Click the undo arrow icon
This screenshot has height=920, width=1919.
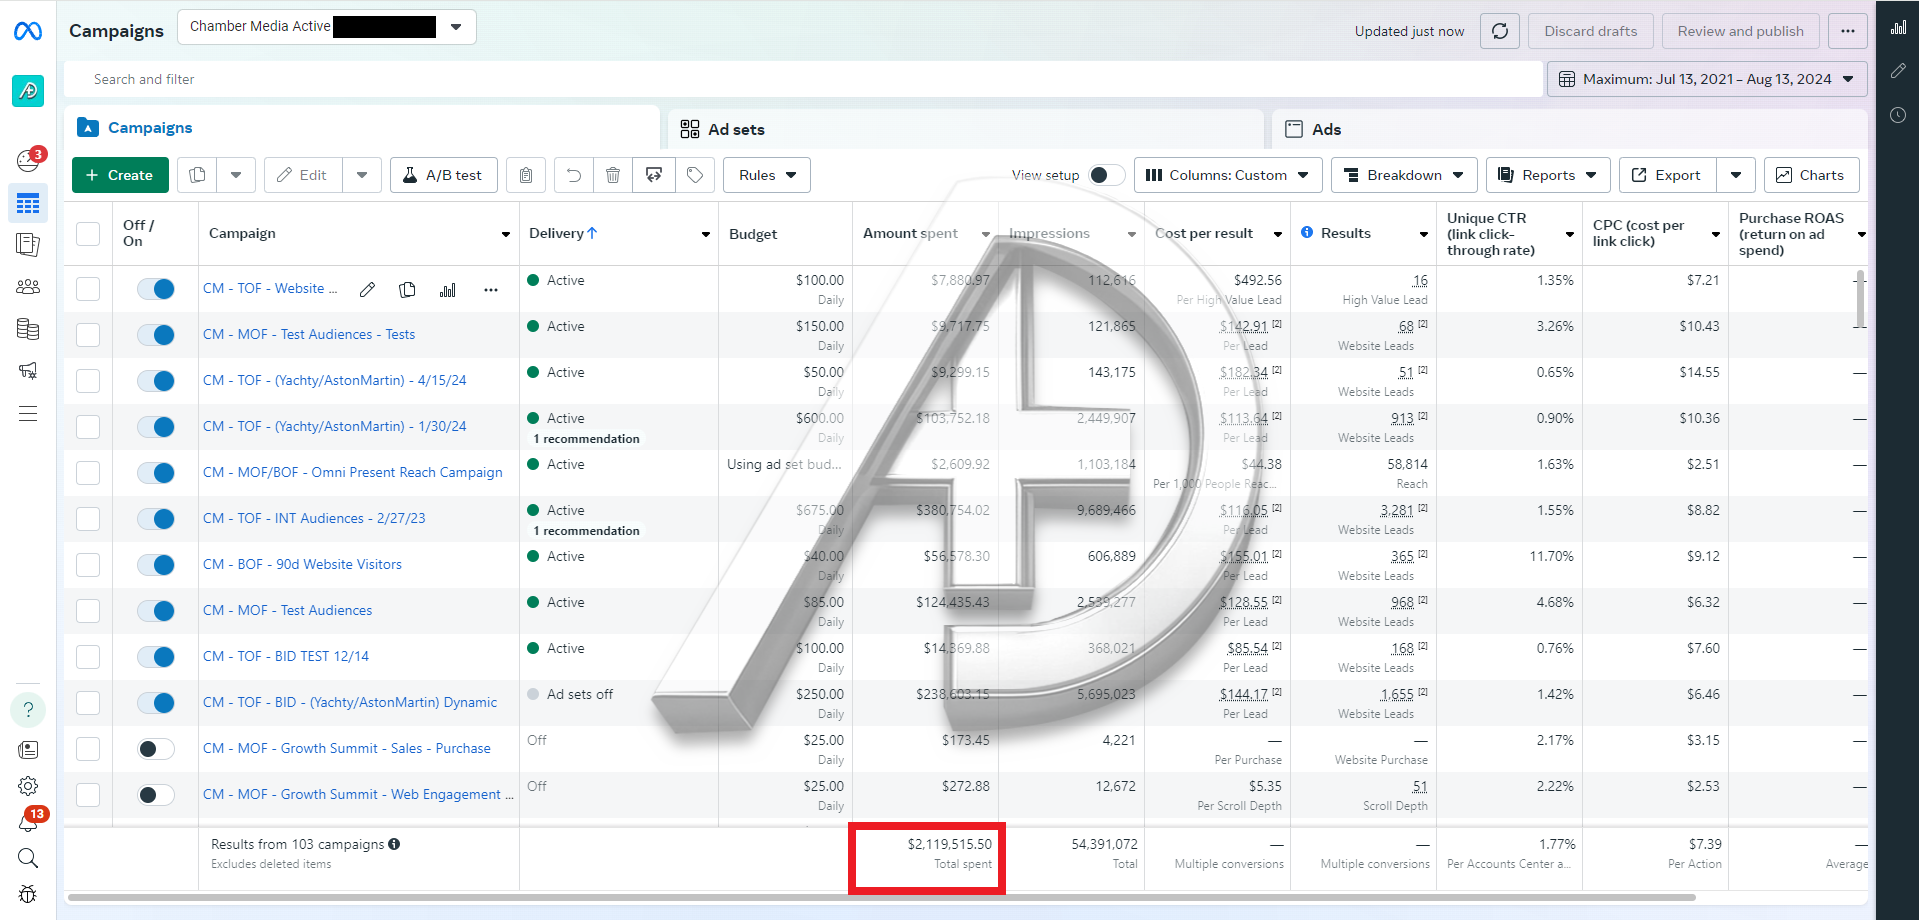pyautogui.click(x=573, y=175)
